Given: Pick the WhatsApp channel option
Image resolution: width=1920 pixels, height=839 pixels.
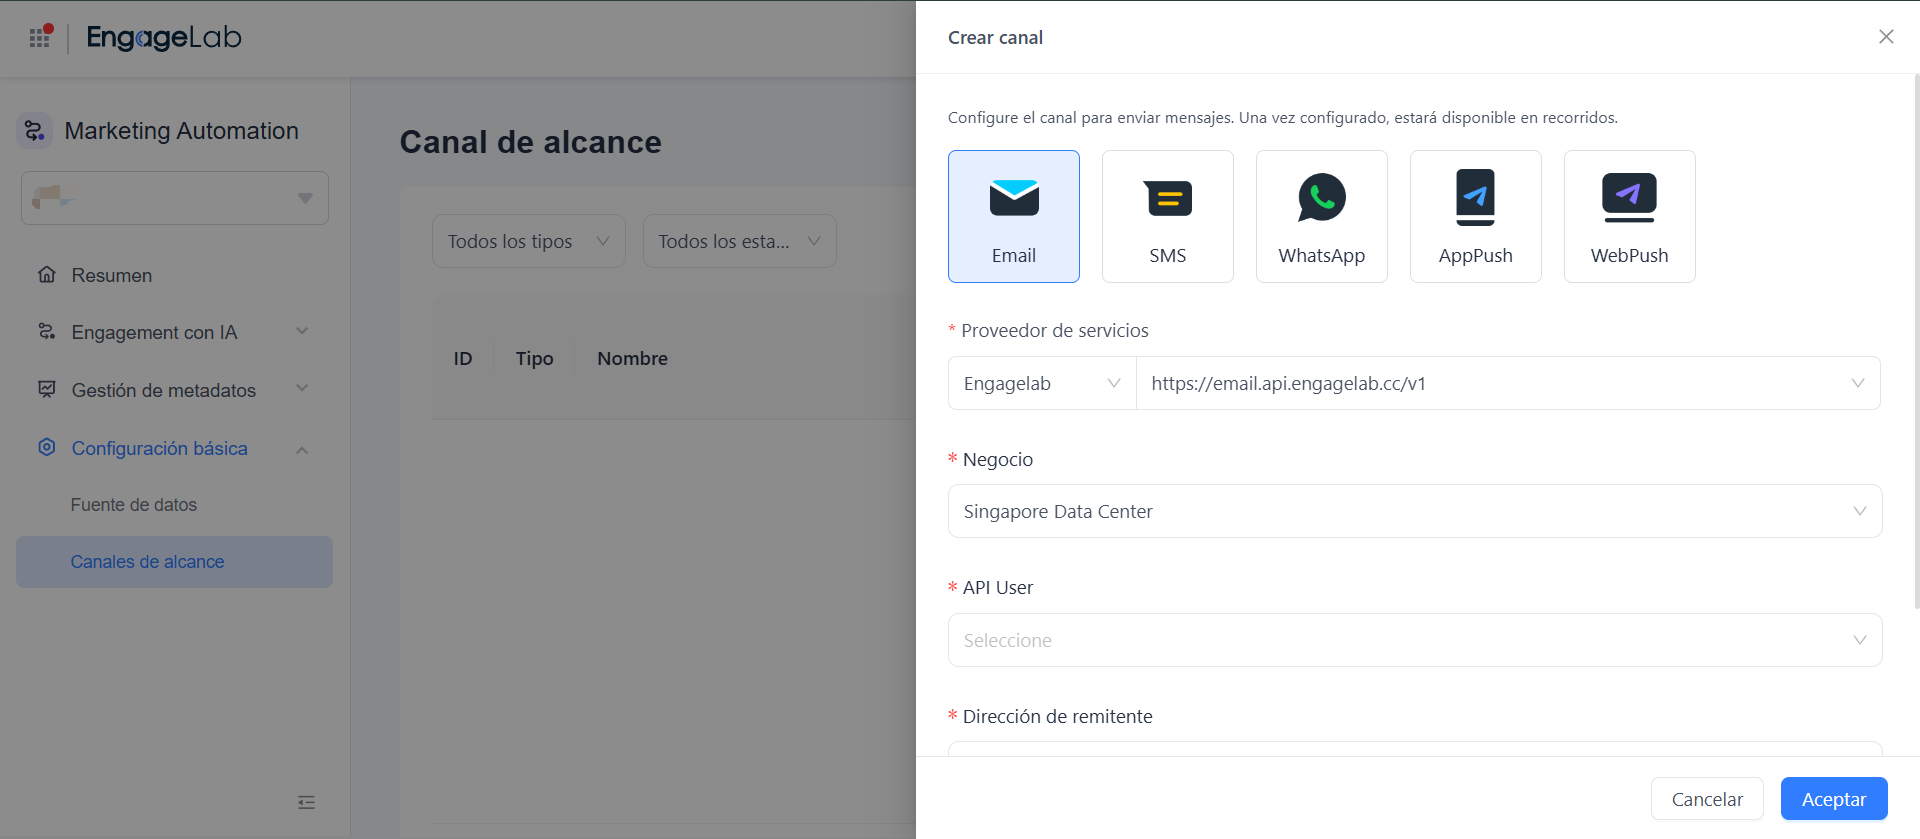Looking at the screenshot, I should coord(1321,216).
